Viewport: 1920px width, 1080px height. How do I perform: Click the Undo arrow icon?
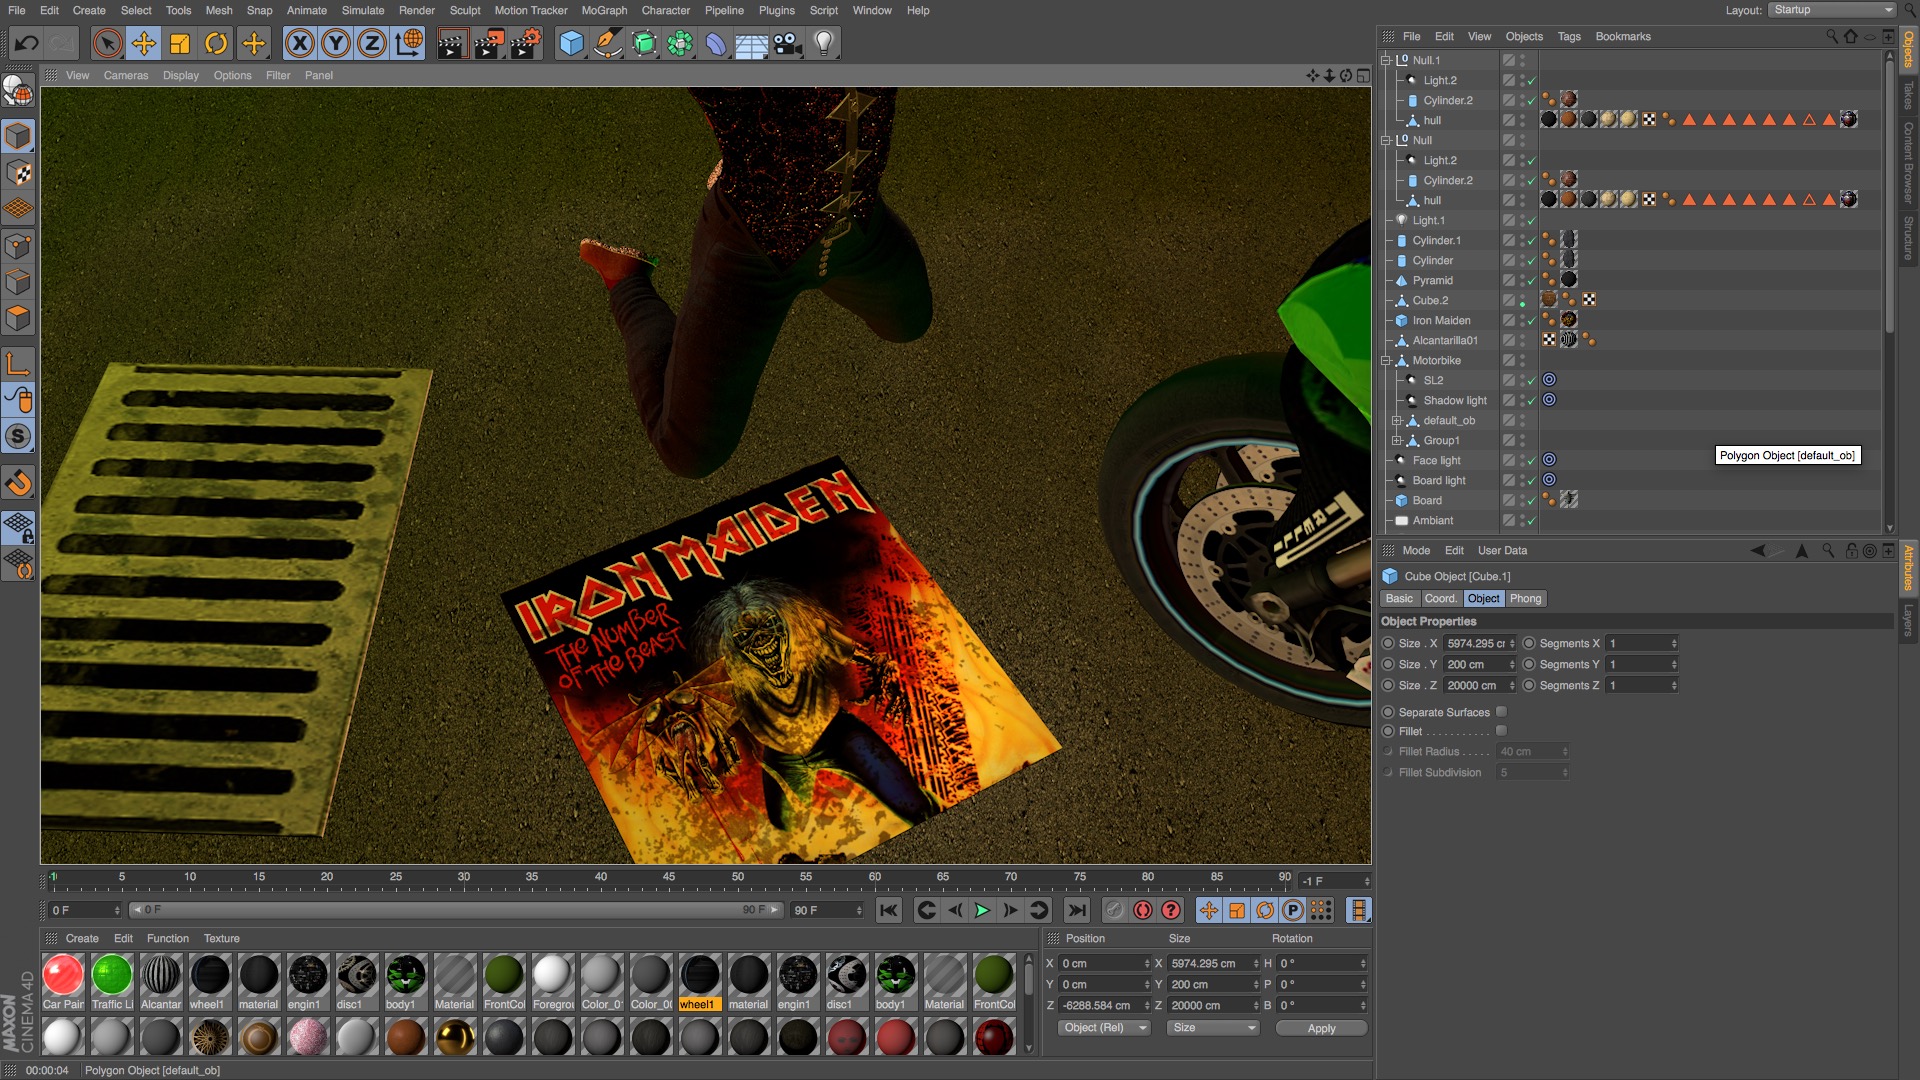27,43
